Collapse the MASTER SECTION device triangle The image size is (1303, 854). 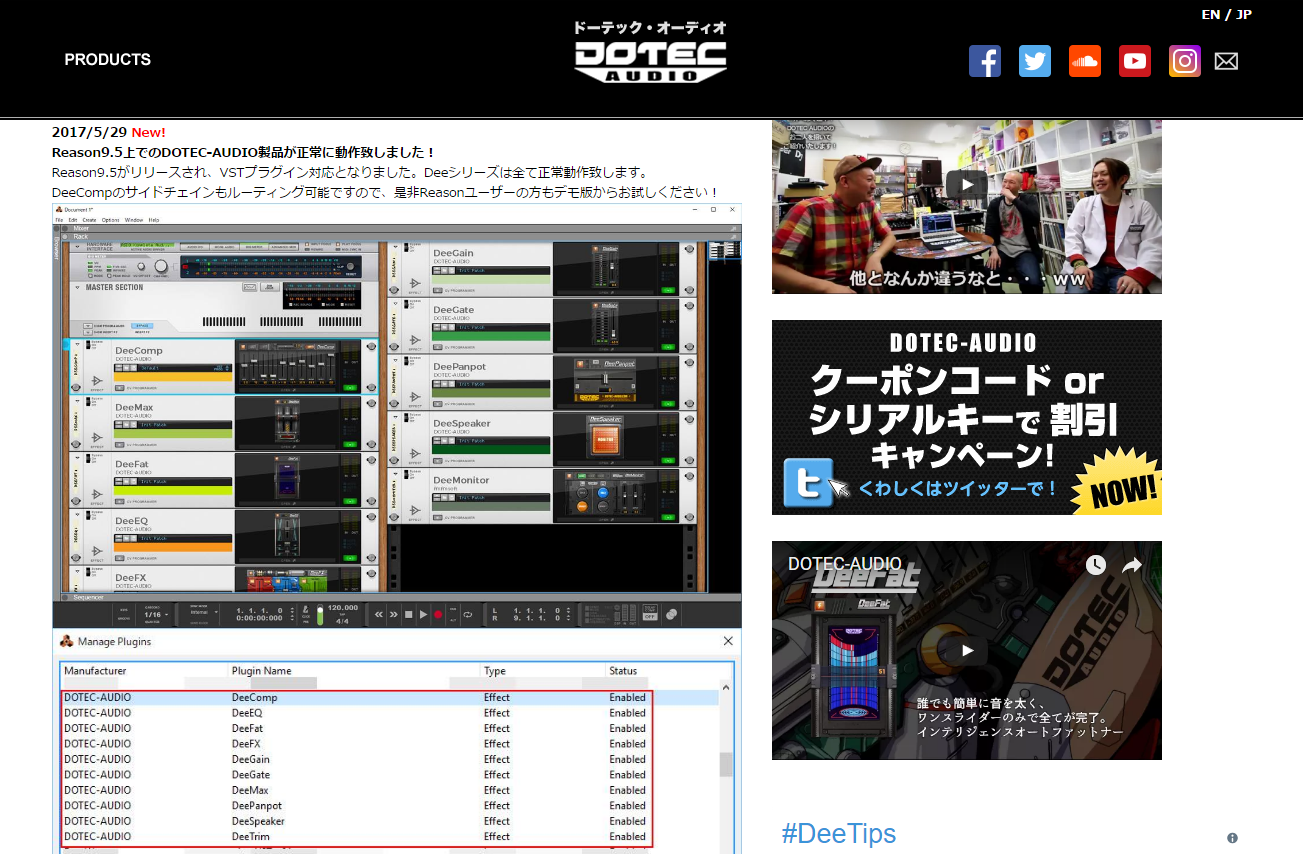tap(76, 287)
